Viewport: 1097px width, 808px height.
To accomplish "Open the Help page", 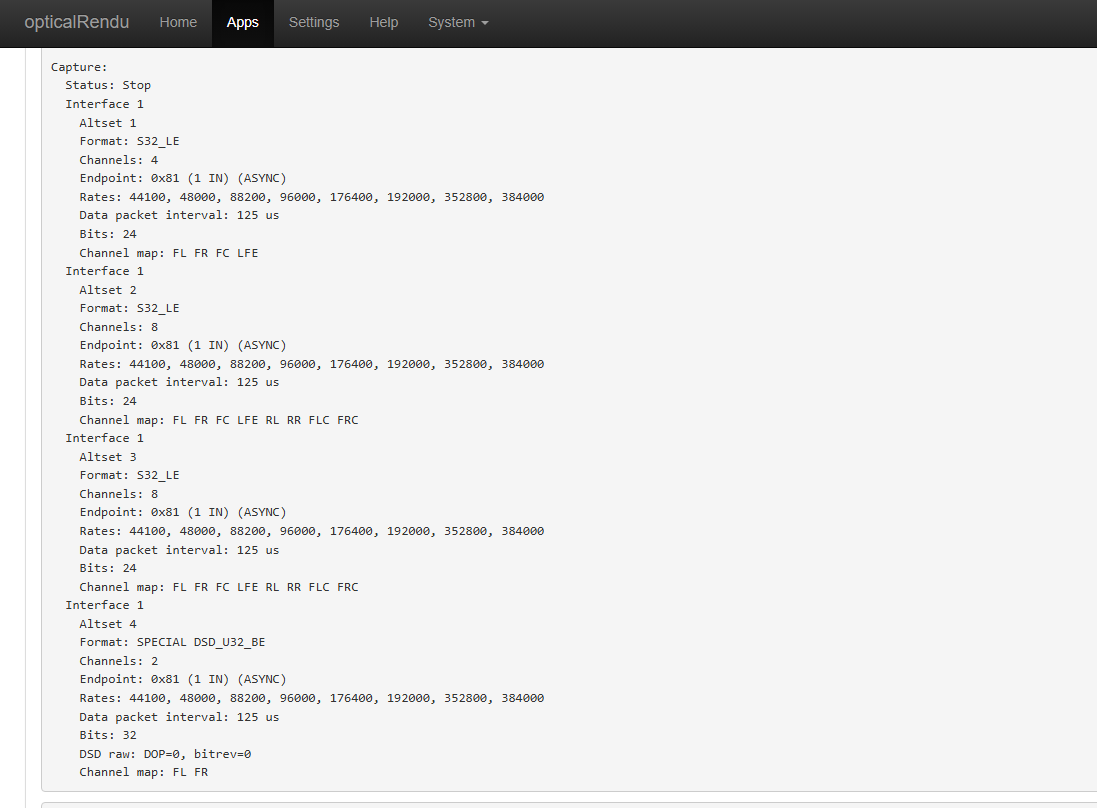I will [x=383, y=22].
